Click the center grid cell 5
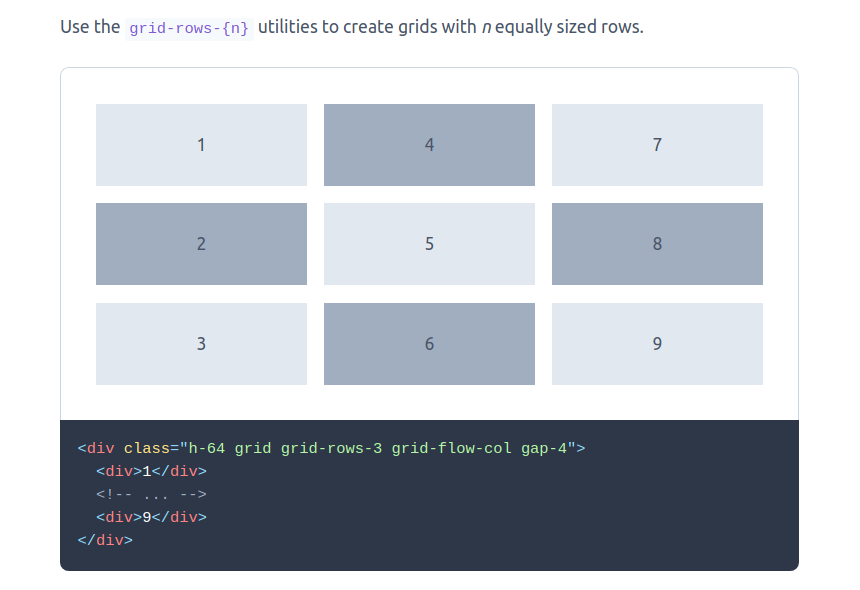This screenshot has width=860, height=590. pos(429,244)
